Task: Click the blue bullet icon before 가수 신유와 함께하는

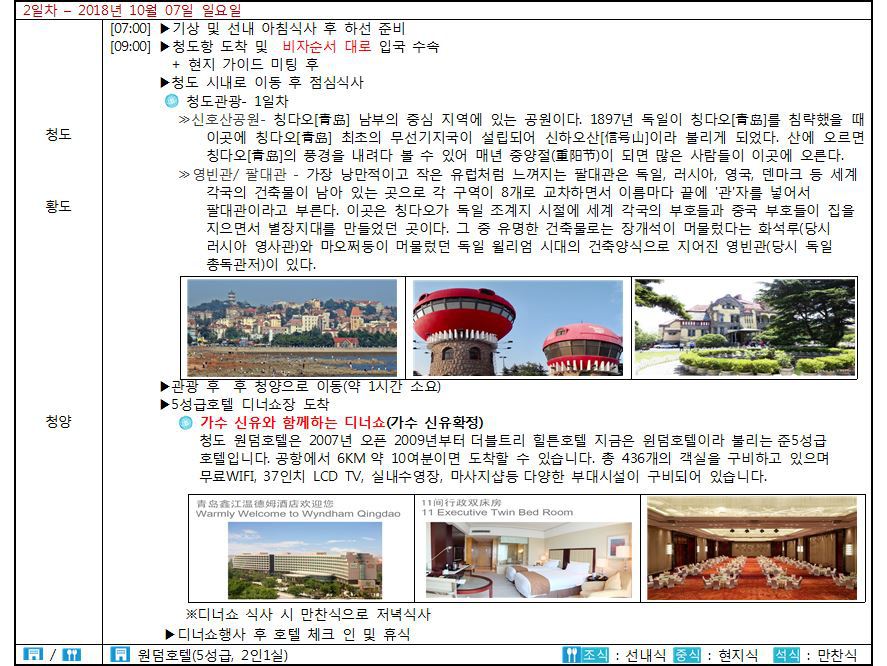Action: [x=186, y=422]
